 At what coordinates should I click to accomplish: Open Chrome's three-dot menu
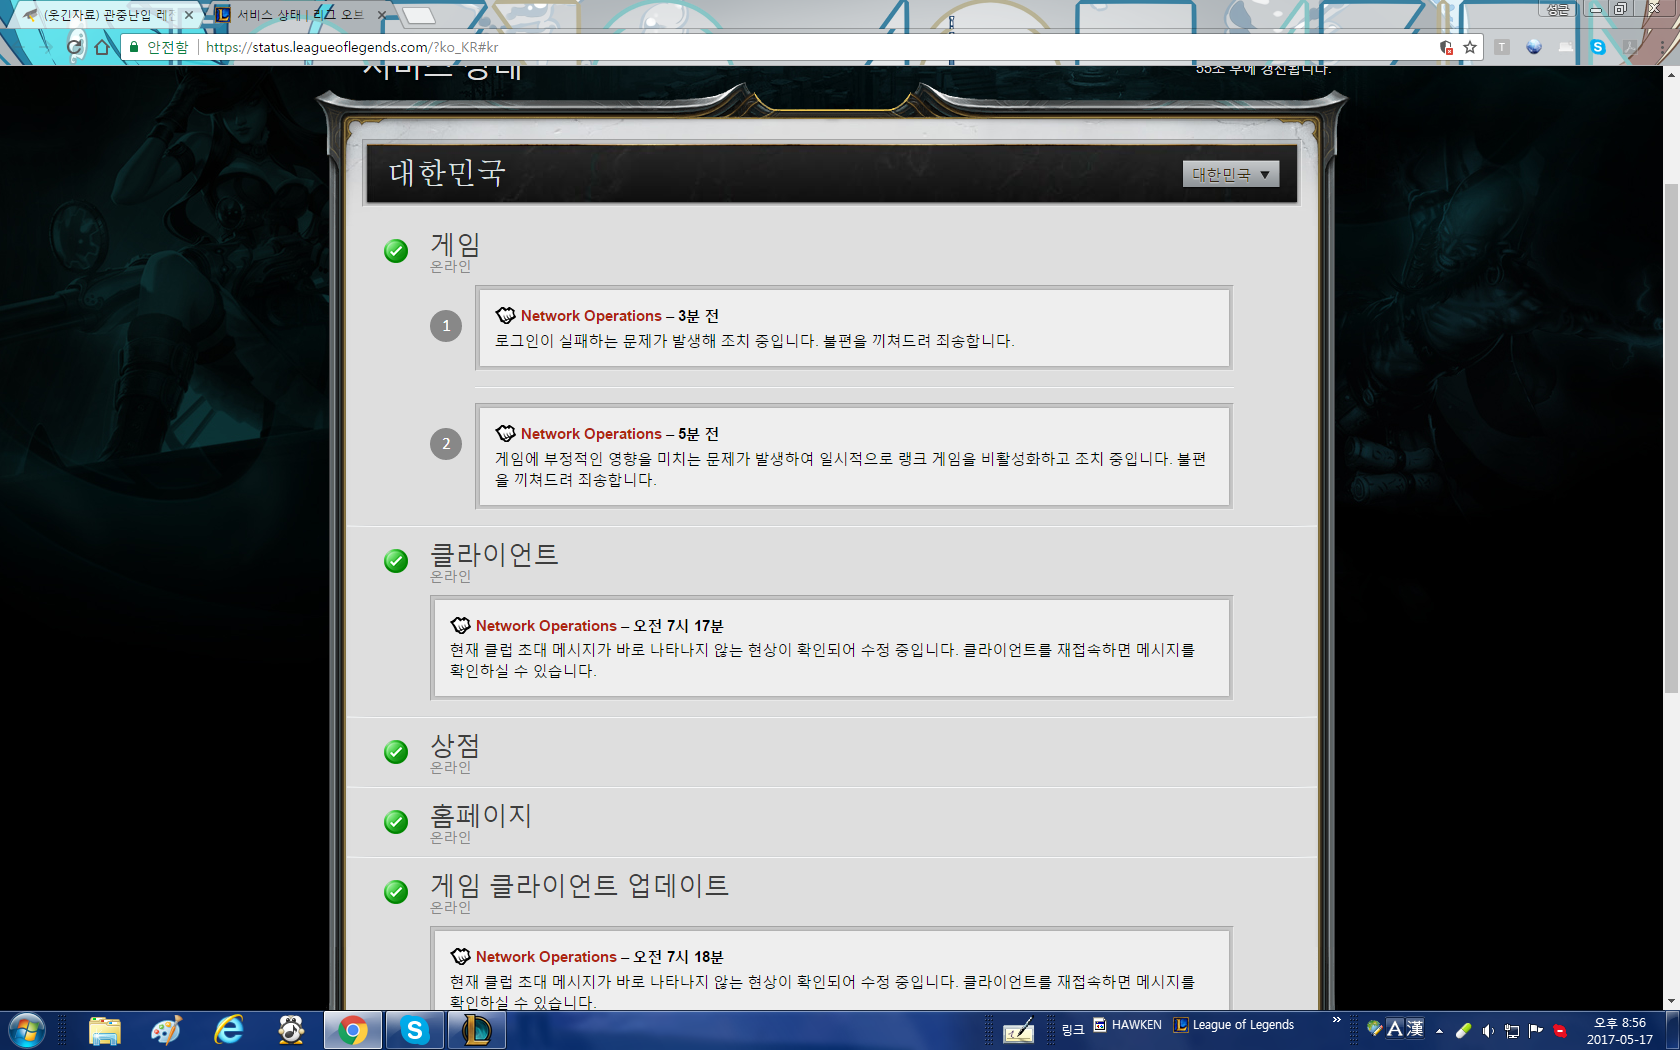[1663, 47]
